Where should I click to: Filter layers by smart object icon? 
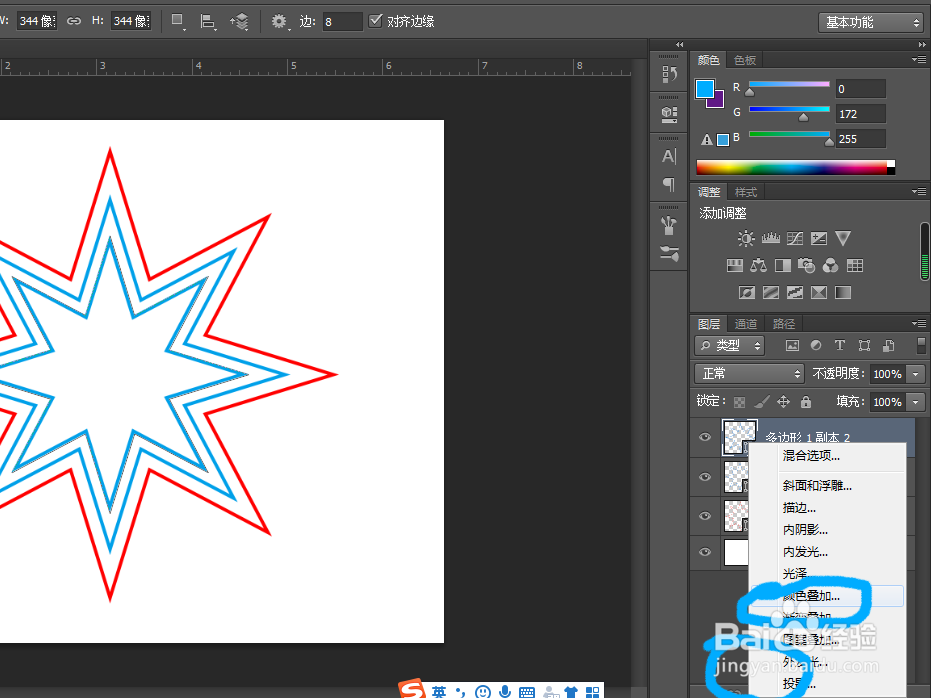pos(888,345)
